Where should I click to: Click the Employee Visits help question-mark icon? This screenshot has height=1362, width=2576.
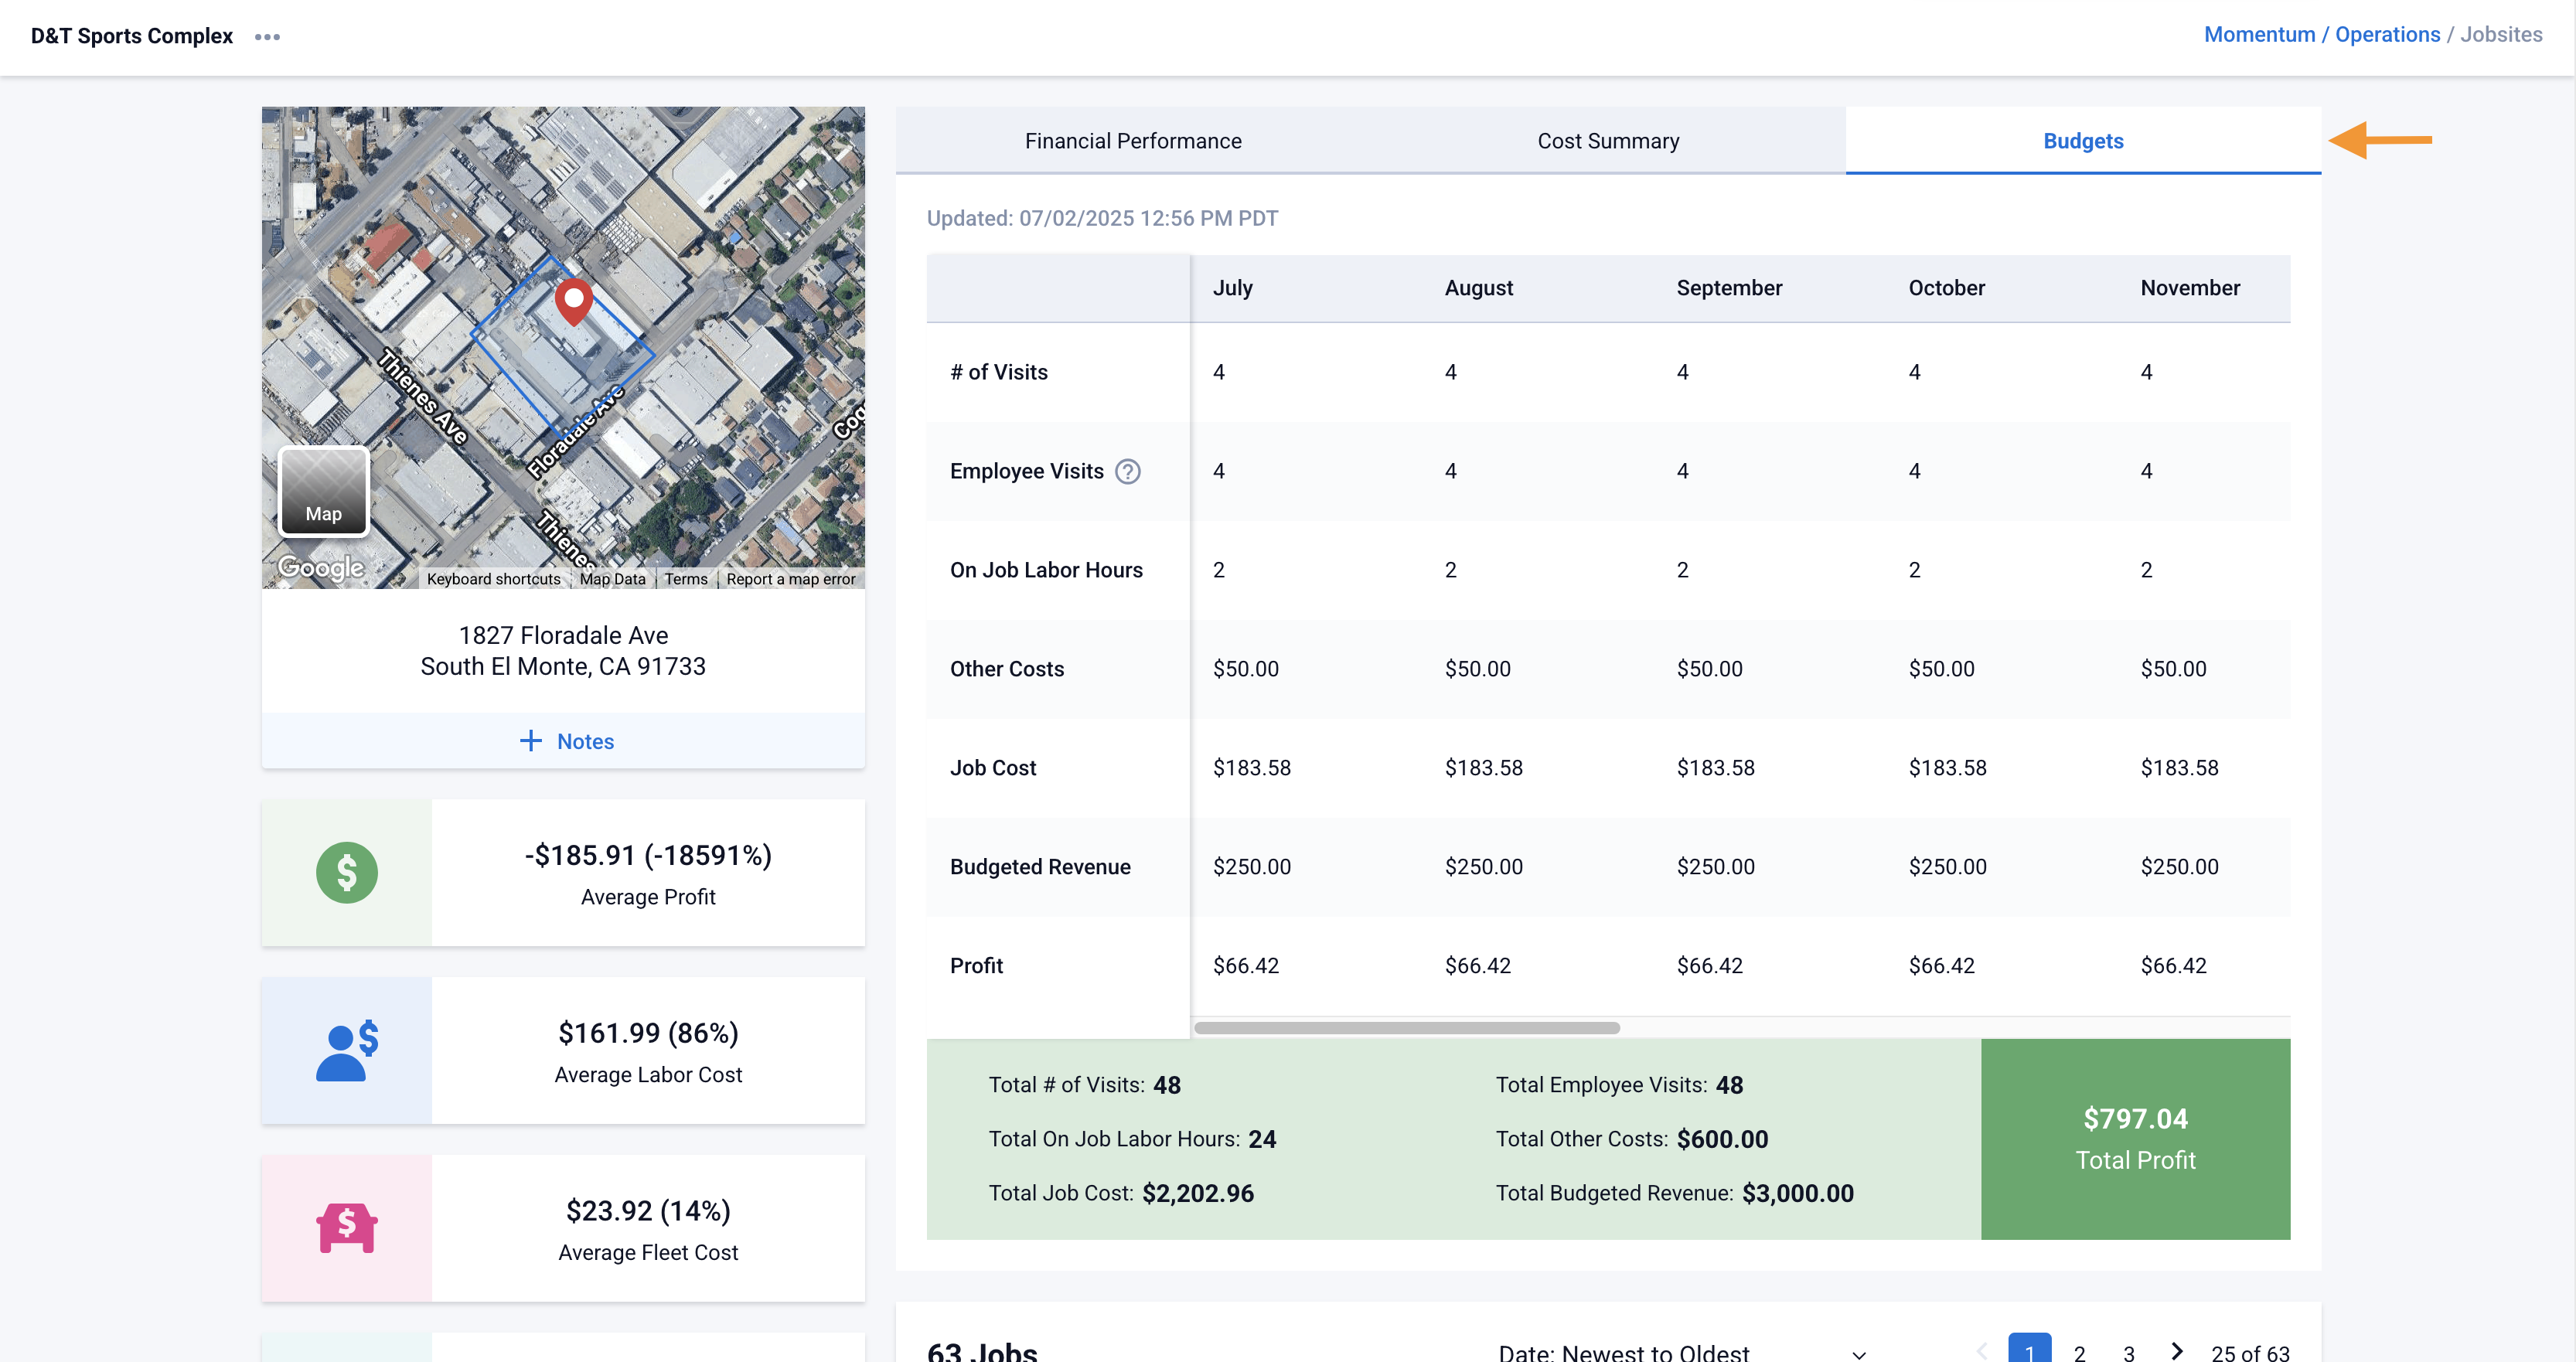[x=1128, y=471]
